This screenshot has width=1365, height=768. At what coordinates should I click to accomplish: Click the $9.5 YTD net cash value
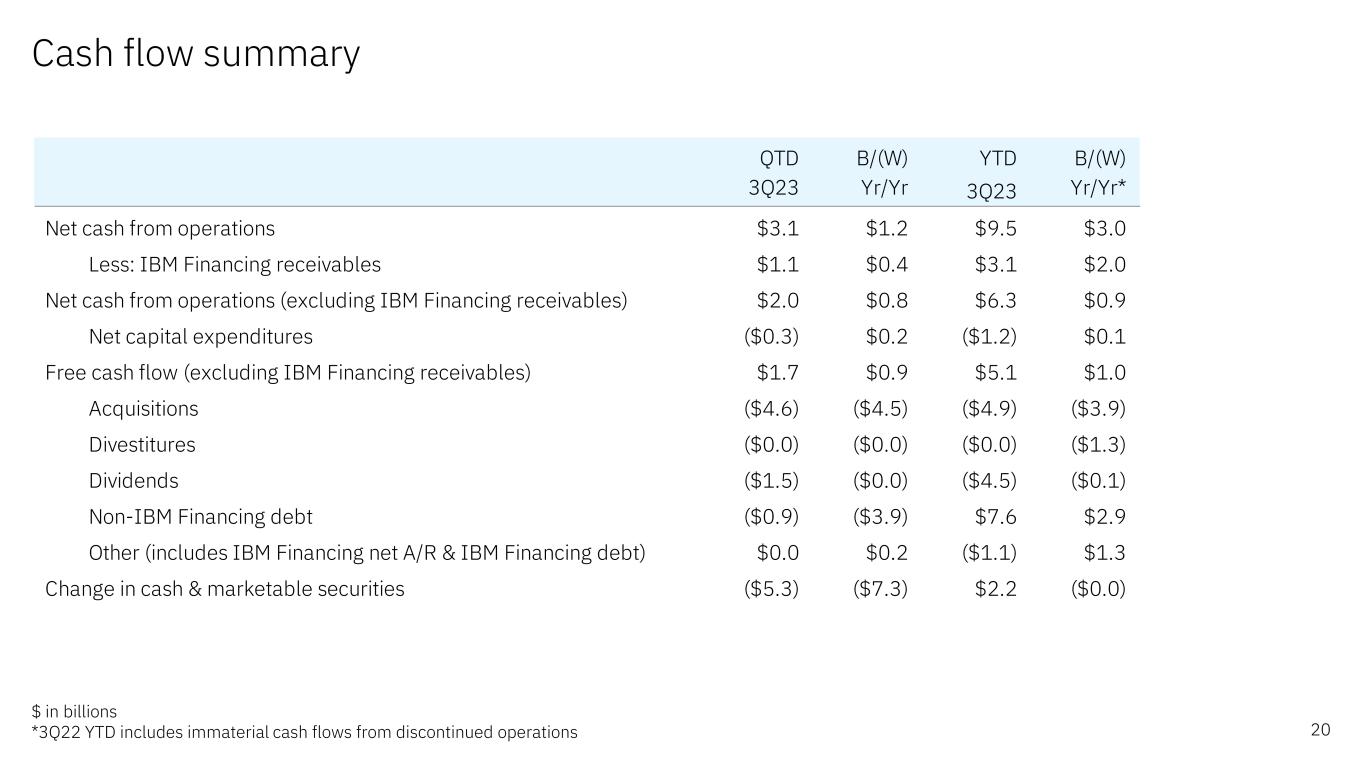pyautogui.click(x=995, y=229)
